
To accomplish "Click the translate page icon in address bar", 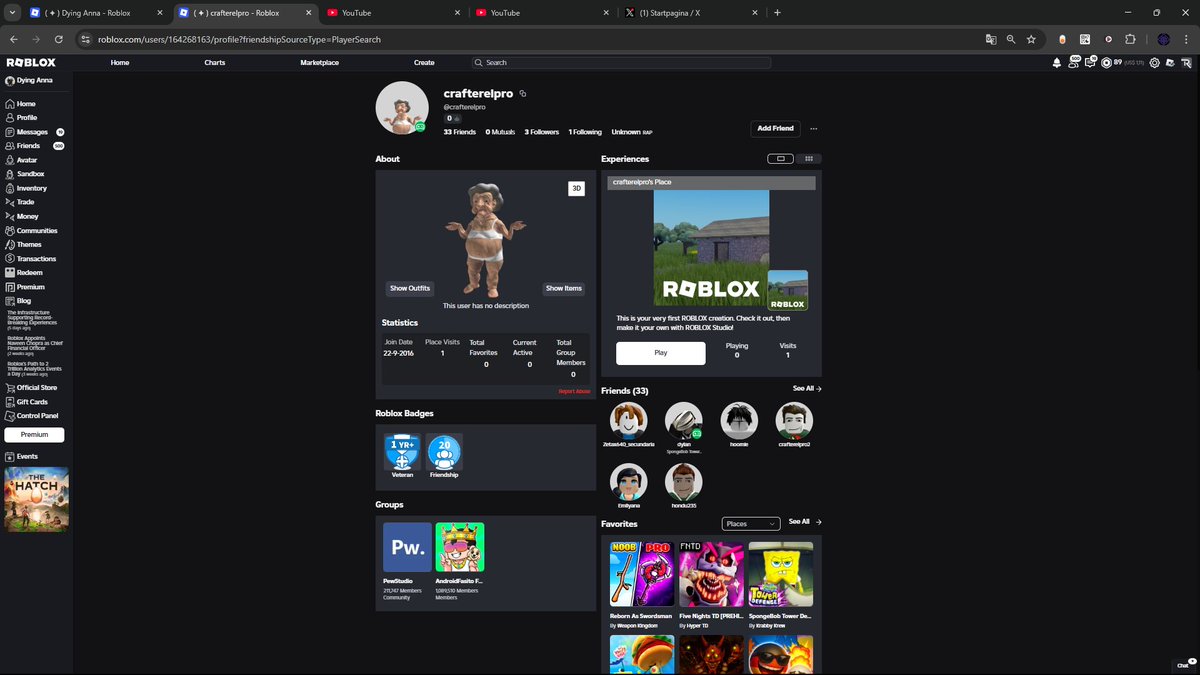I will [x=991, y=39].
